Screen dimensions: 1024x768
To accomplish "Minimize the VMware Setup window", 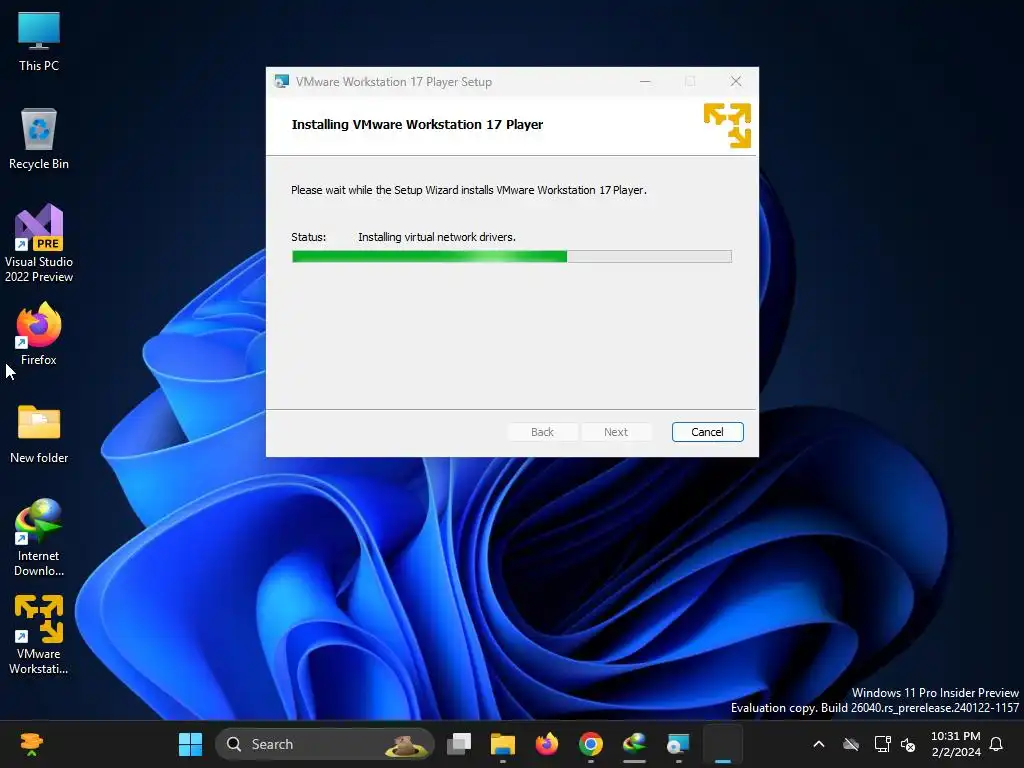I will [645, 81].
